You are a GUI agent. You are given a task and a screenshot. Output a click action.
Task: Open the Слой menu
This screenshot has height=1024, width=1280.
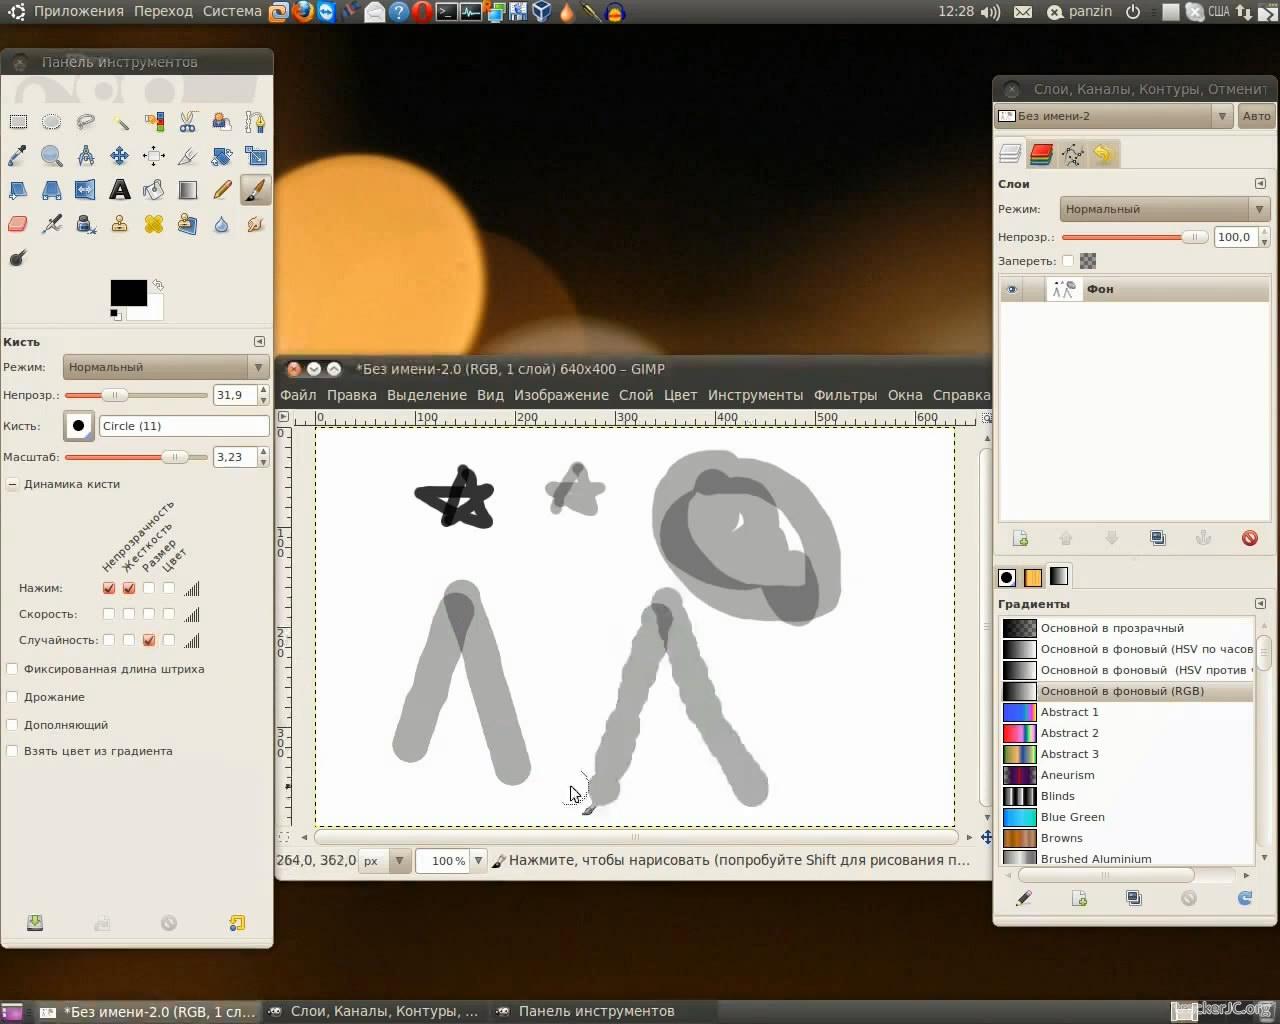click(635, 395)
